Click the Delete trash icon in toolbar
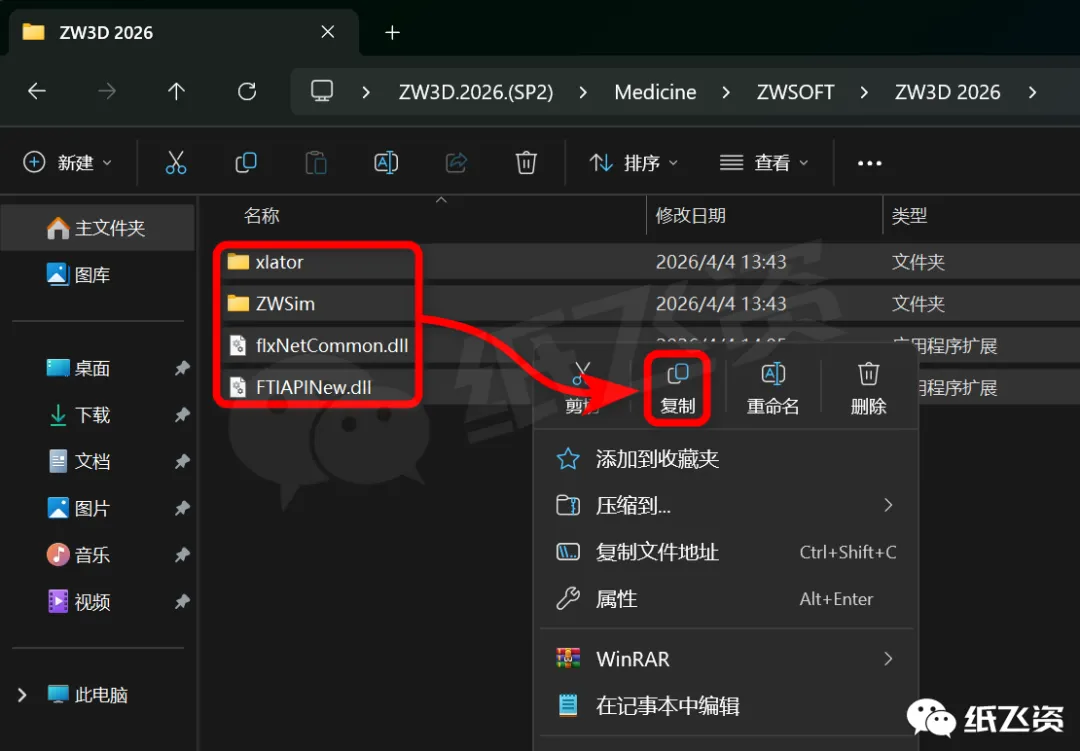Screen dimensions: 1080x751 526,163
